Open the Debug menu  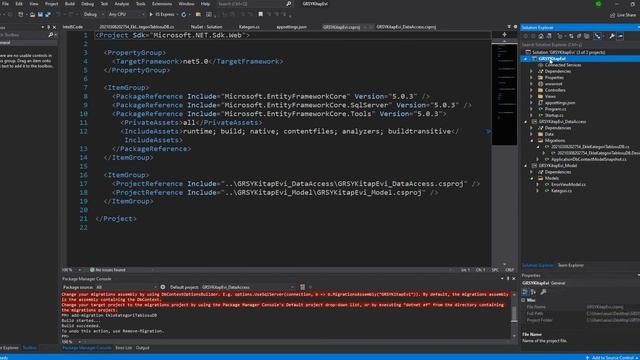point(87,4)
